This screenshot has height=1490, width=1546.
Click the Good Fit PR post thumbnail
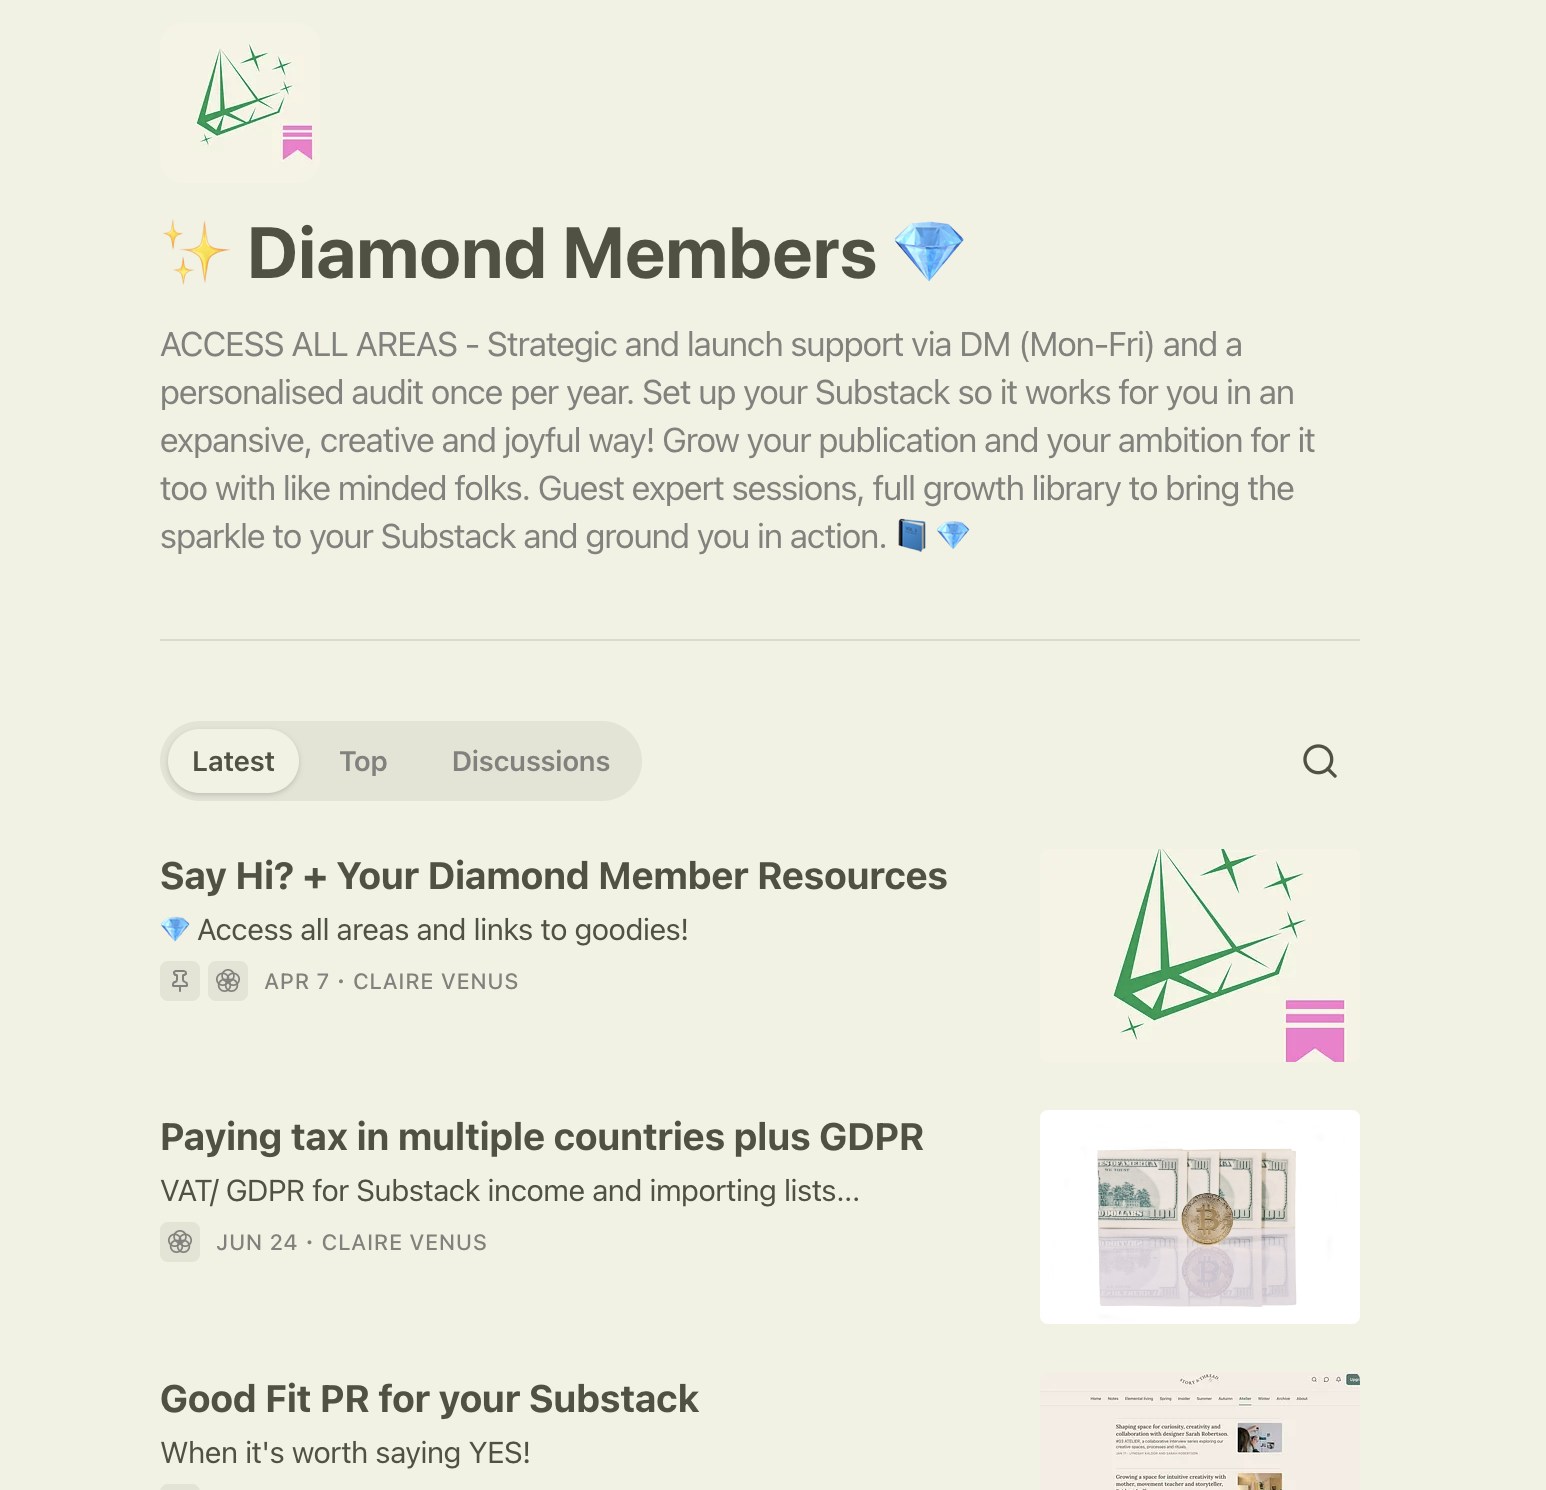point(1199,1432)
